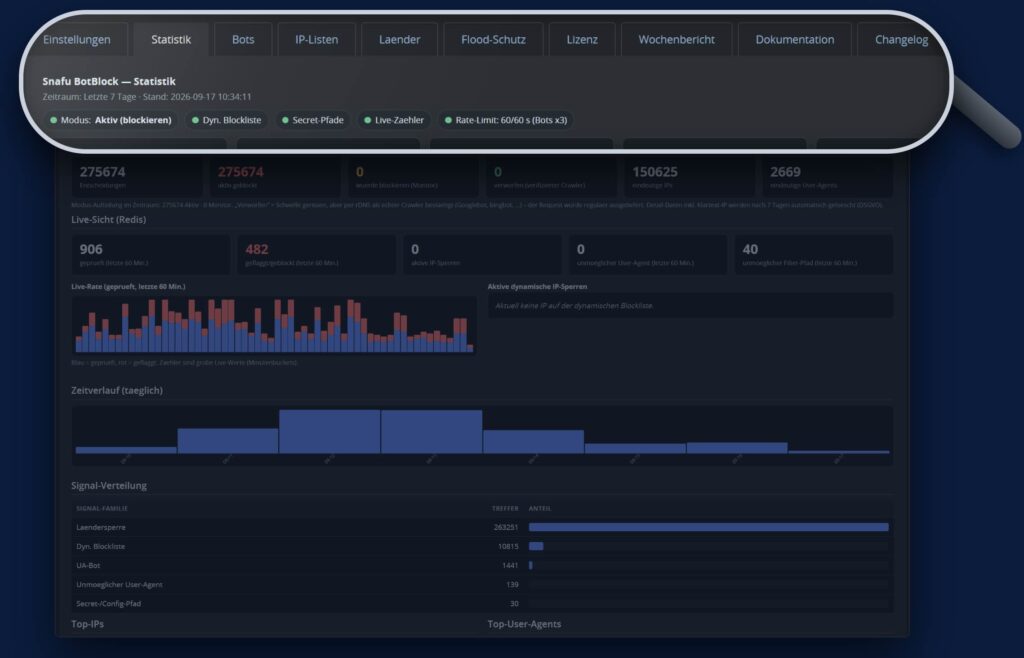The image size is (1024, 658).
Task: Click the Live-Zaehler status badge
Action: [x=394, y=120]
